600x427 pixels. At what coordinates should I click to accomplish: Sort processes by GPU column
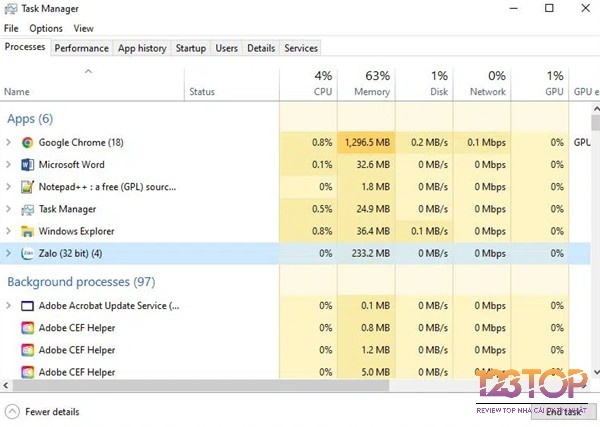tap(540, 84)
